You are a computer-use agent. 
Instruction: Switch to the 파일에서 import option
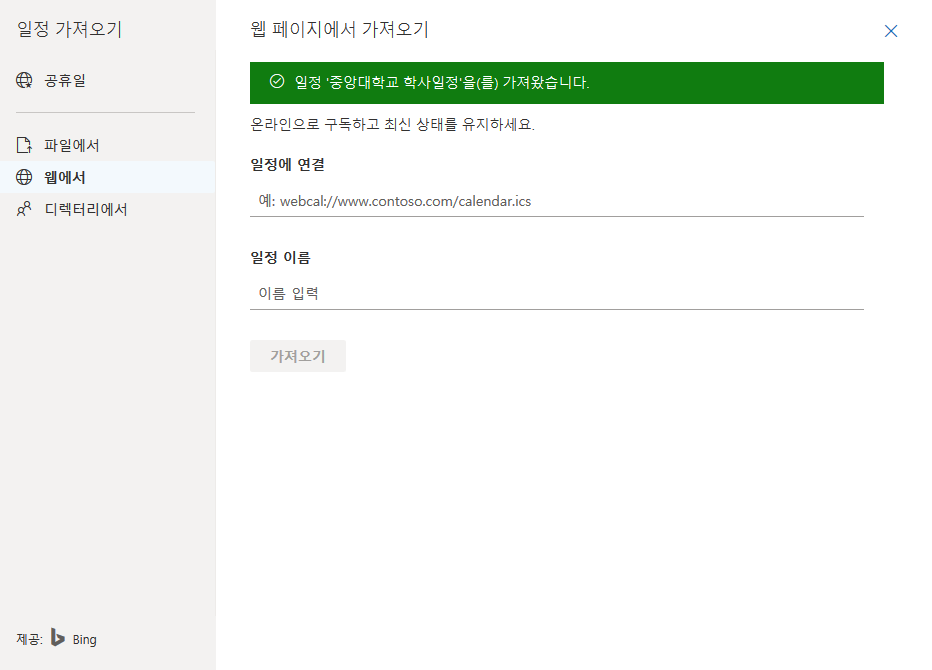(75, 144)
